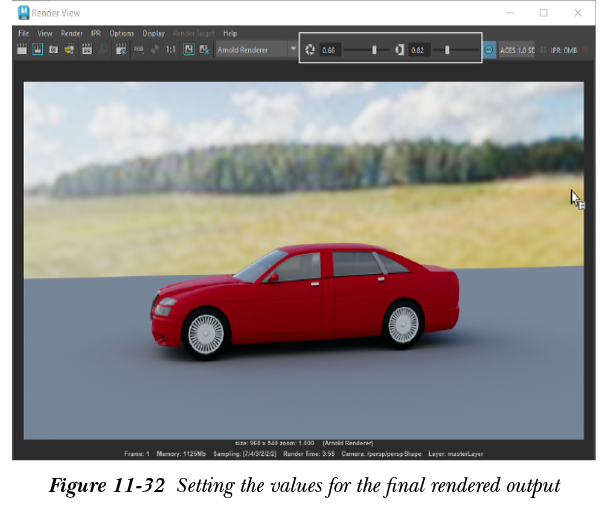Open the Arnold Renderer dropdown
609x507 pixels.
click(x=256, y=49)
